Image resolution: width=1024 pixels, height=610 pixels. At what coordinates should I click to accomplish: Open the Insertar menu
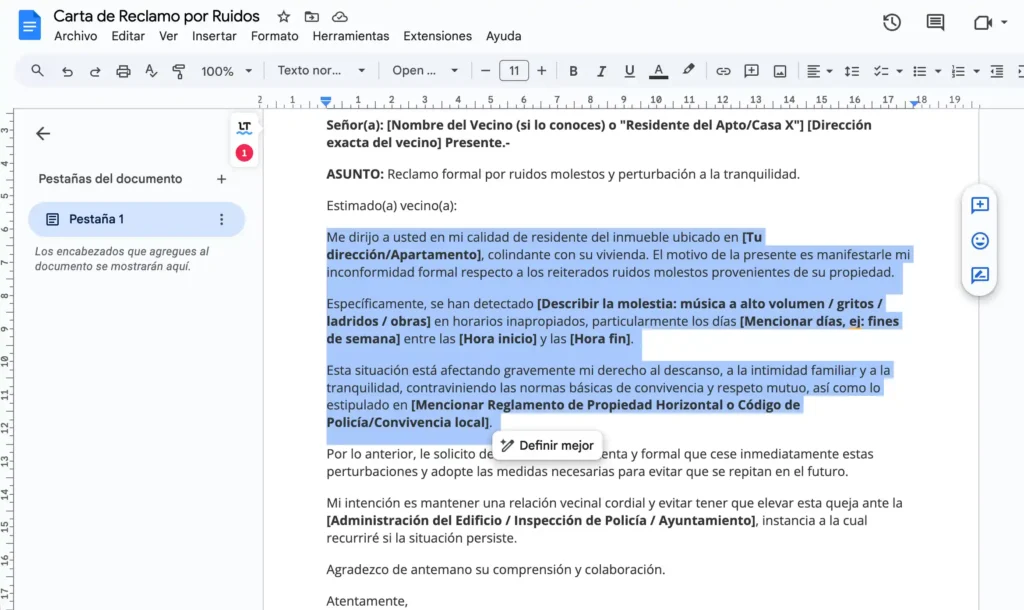(x=214, y=36)
